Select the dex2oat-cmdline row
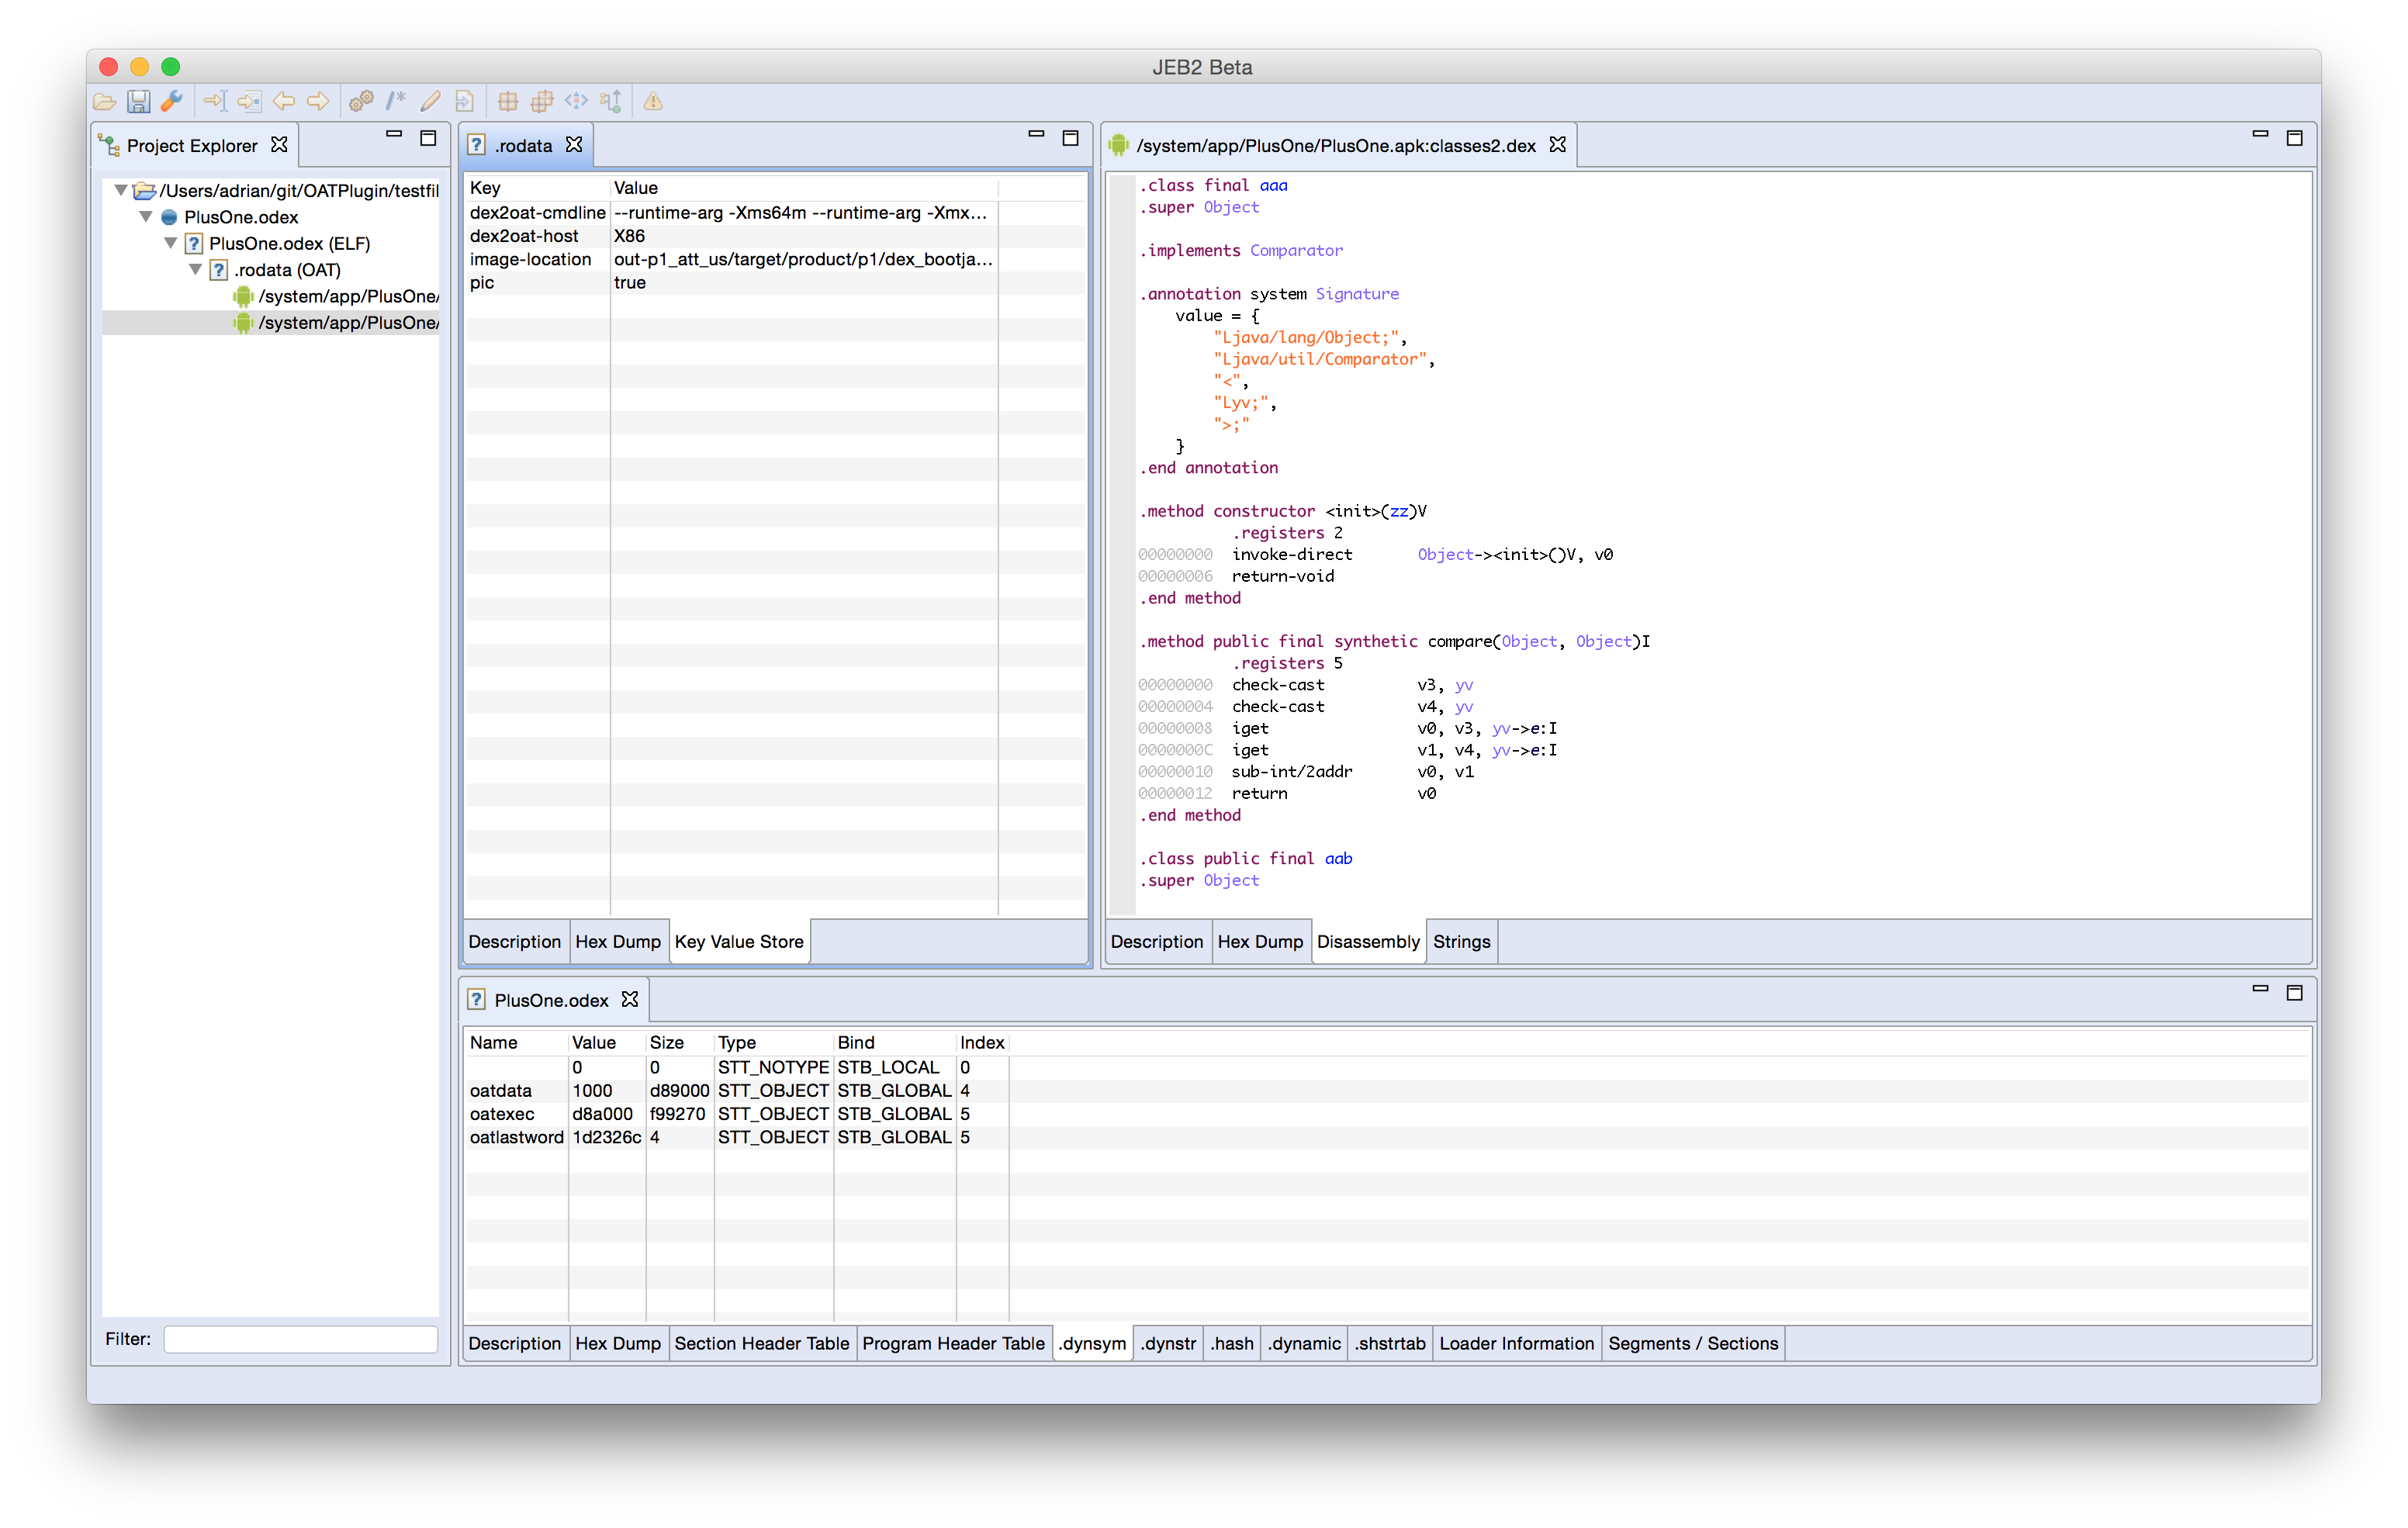 [x=776, y=213]
